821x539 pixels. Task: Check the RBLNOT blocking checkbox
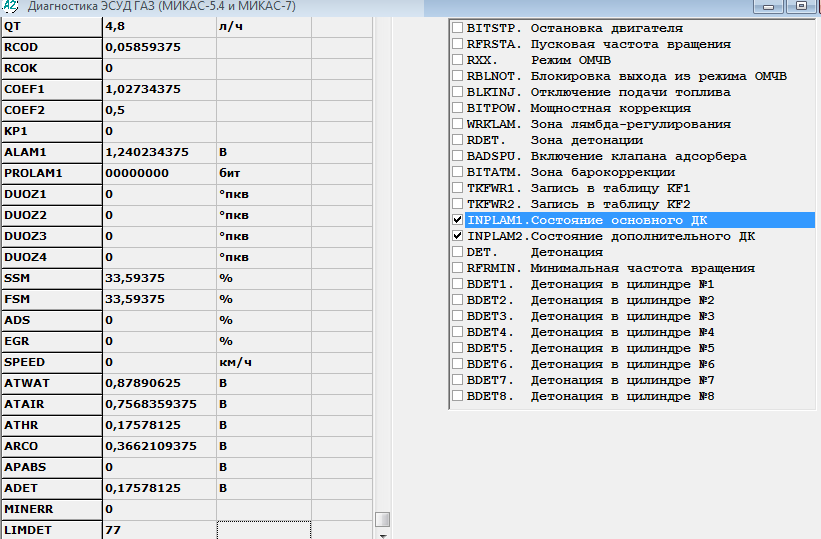(x=458, y=76)
